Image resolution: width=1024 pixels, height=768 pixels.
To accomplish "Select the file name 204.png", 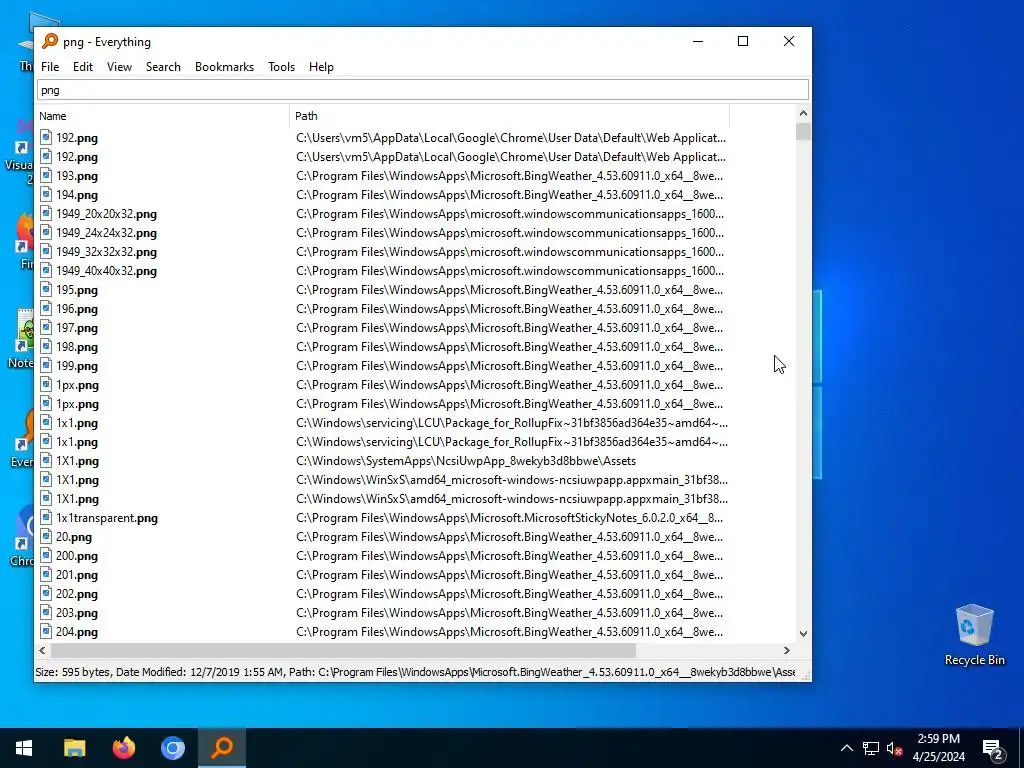I will 76,632.
